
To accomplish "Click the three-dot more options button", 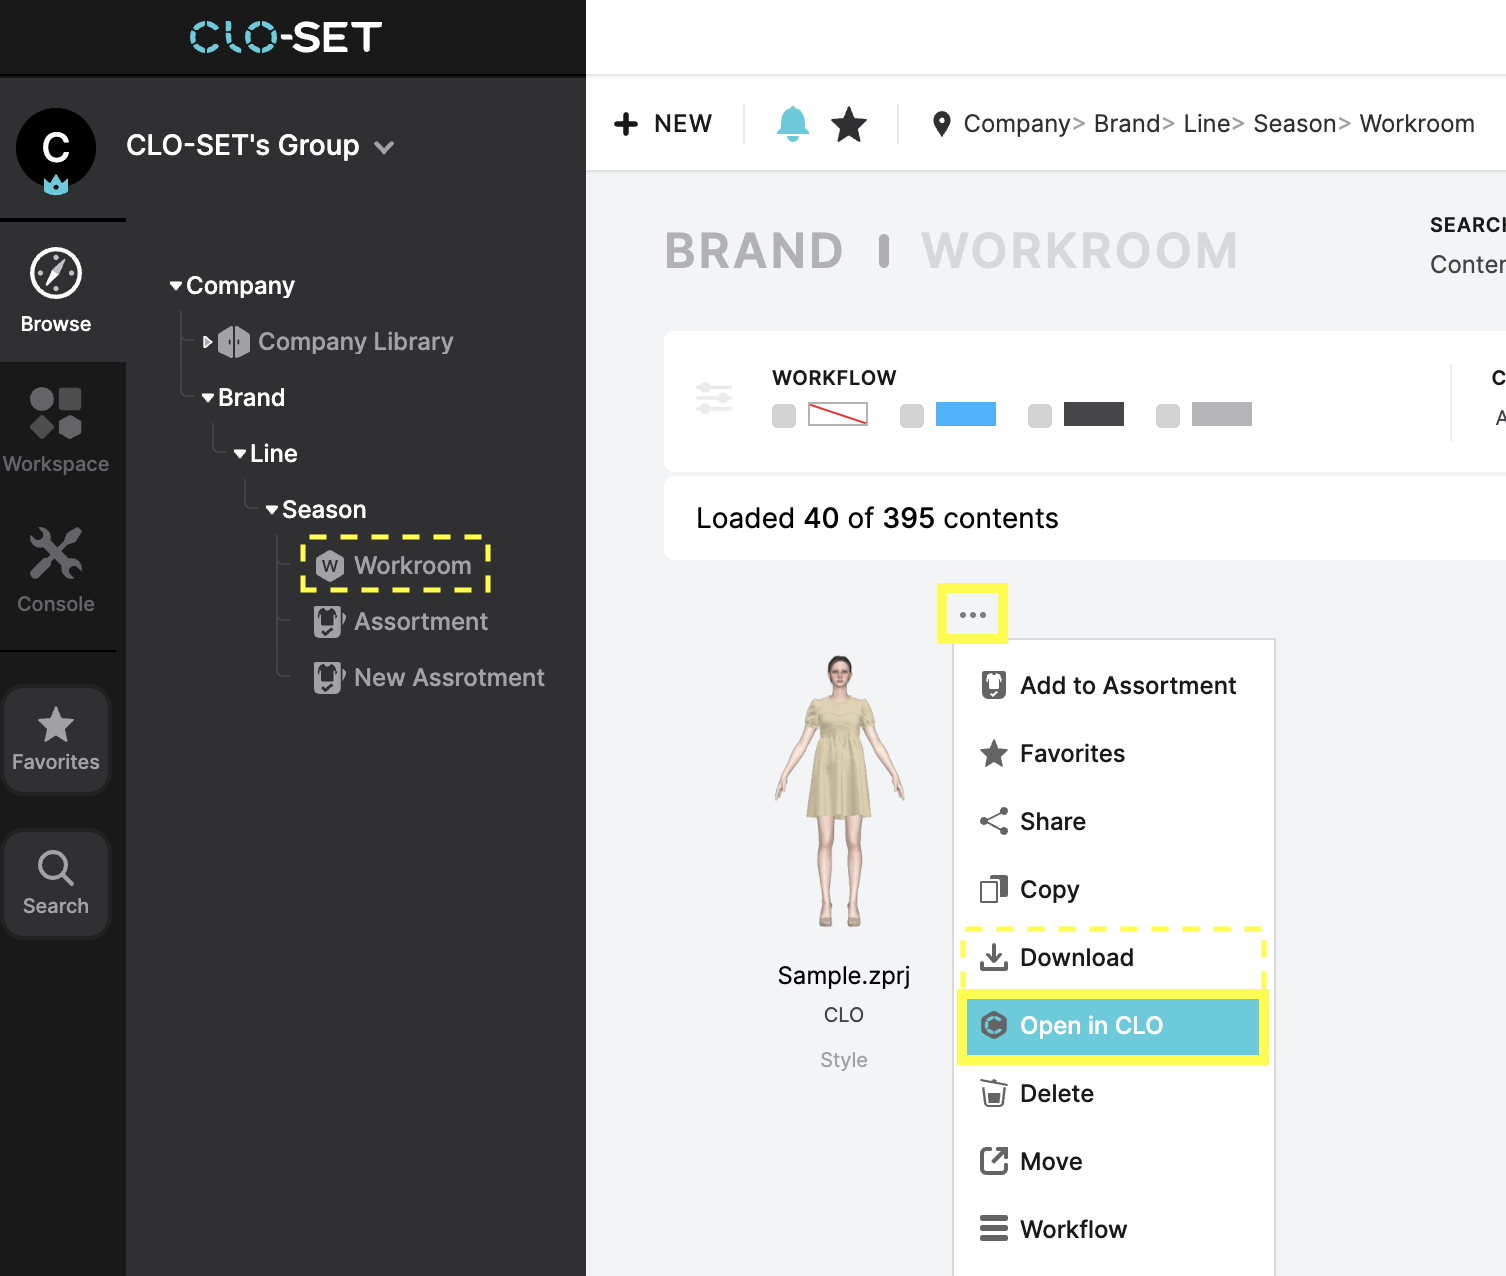I will click(x=973, y=614).
